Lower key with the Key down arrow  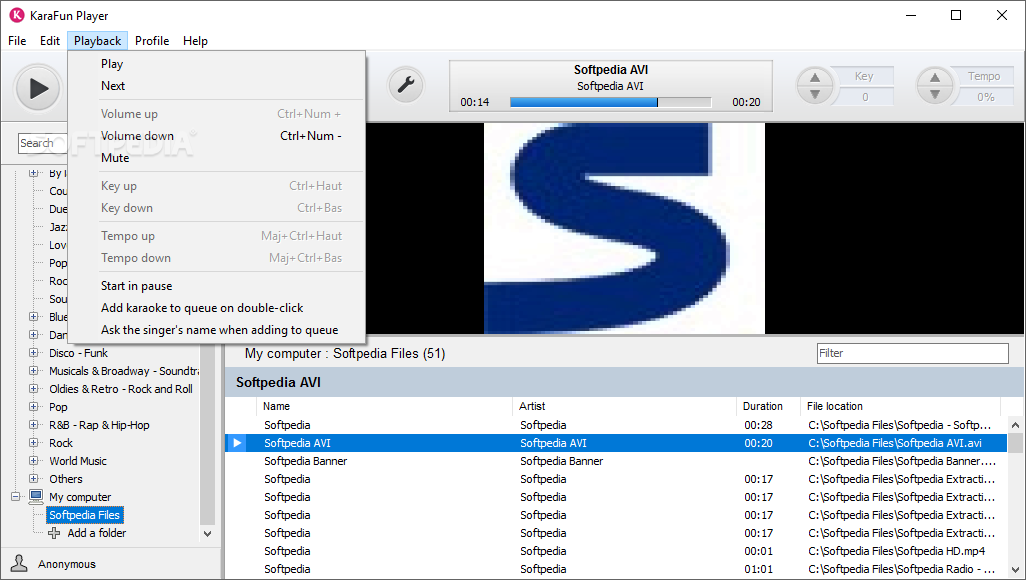(x=815, y=94)
